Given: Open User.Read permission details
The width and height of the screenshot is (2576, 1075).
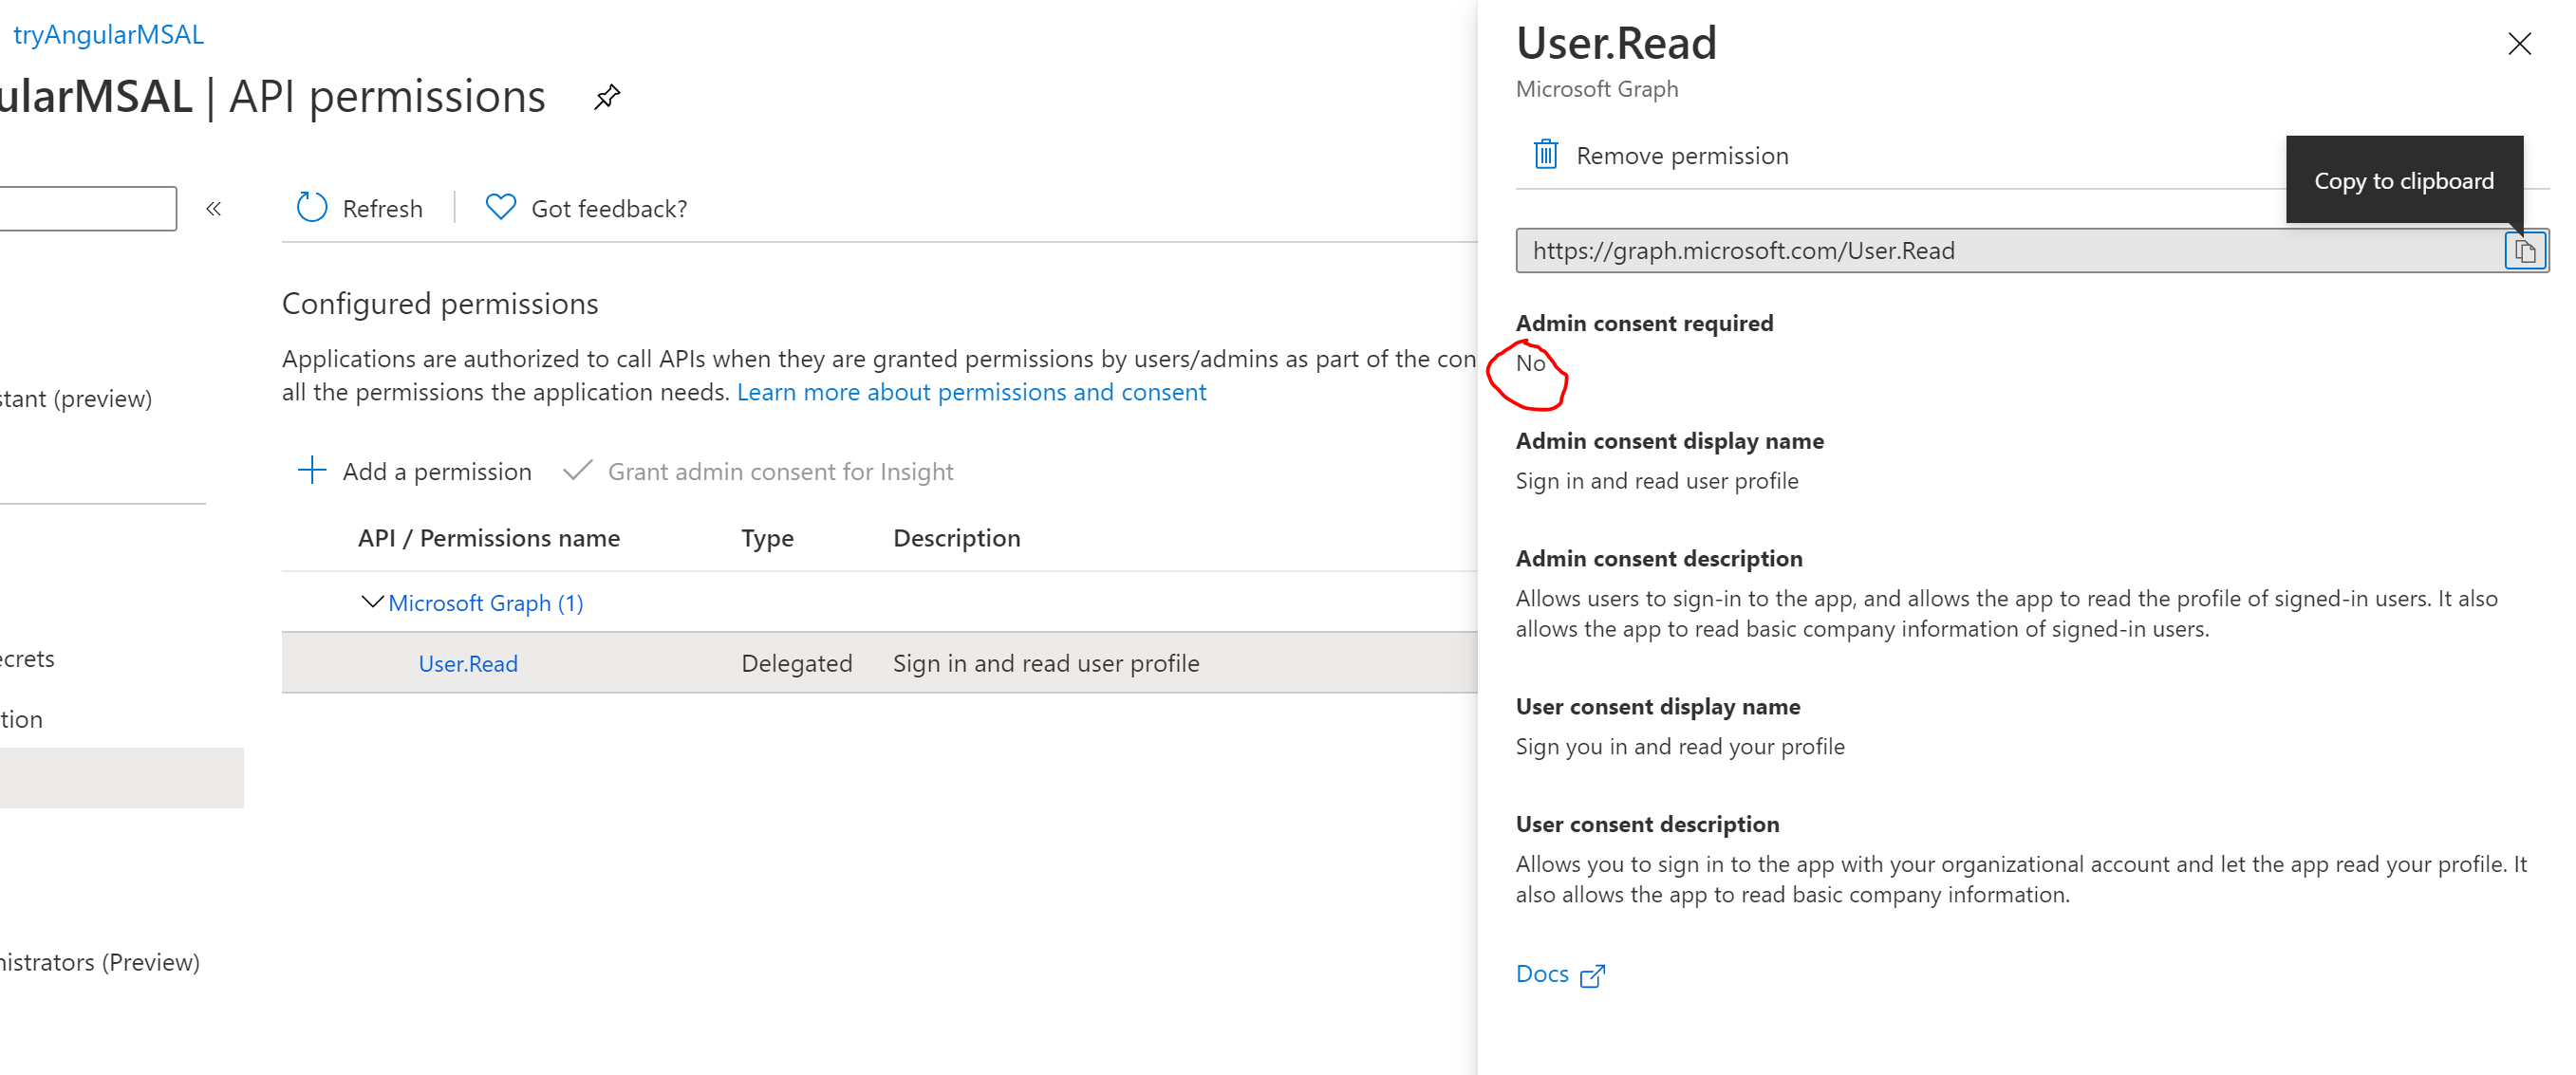Looking at the screenshot, I should (x=468, y=663).
